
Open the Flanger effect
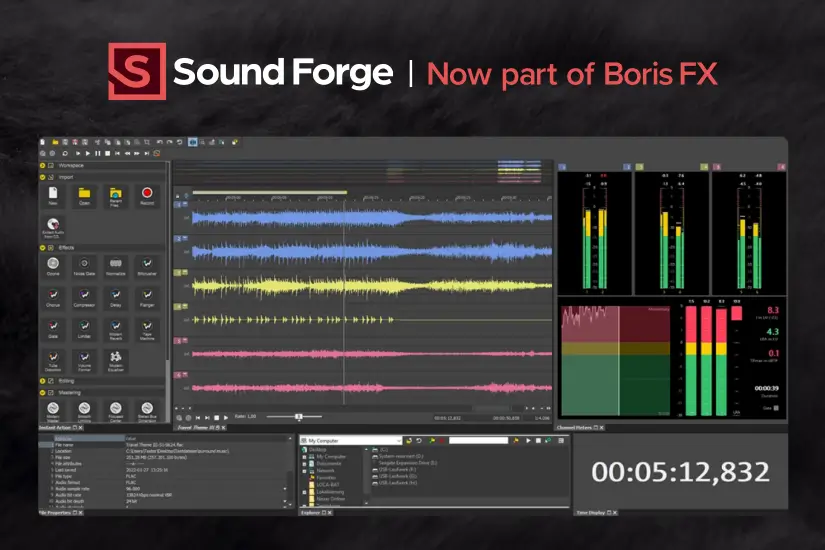[147, 297]
